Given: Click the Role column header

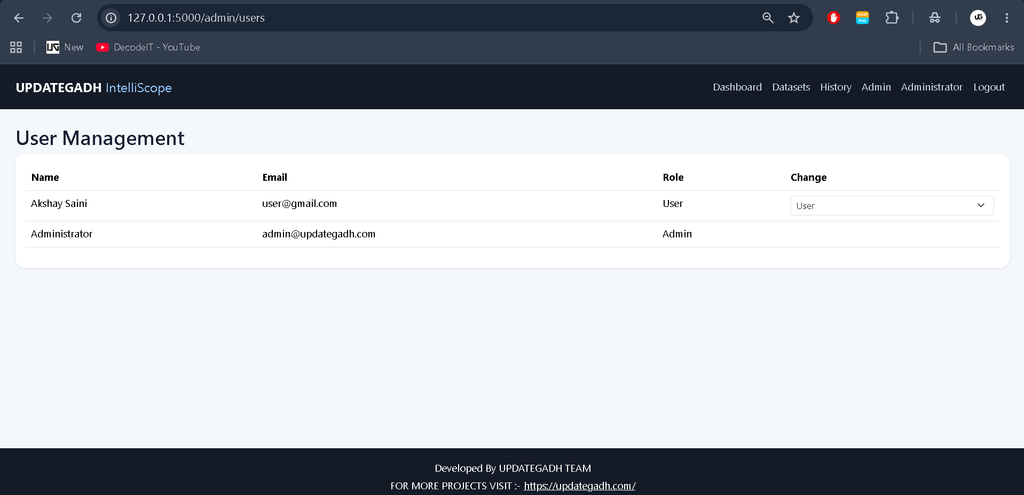Looking at the screenshot, I should (x=673, y=178).
